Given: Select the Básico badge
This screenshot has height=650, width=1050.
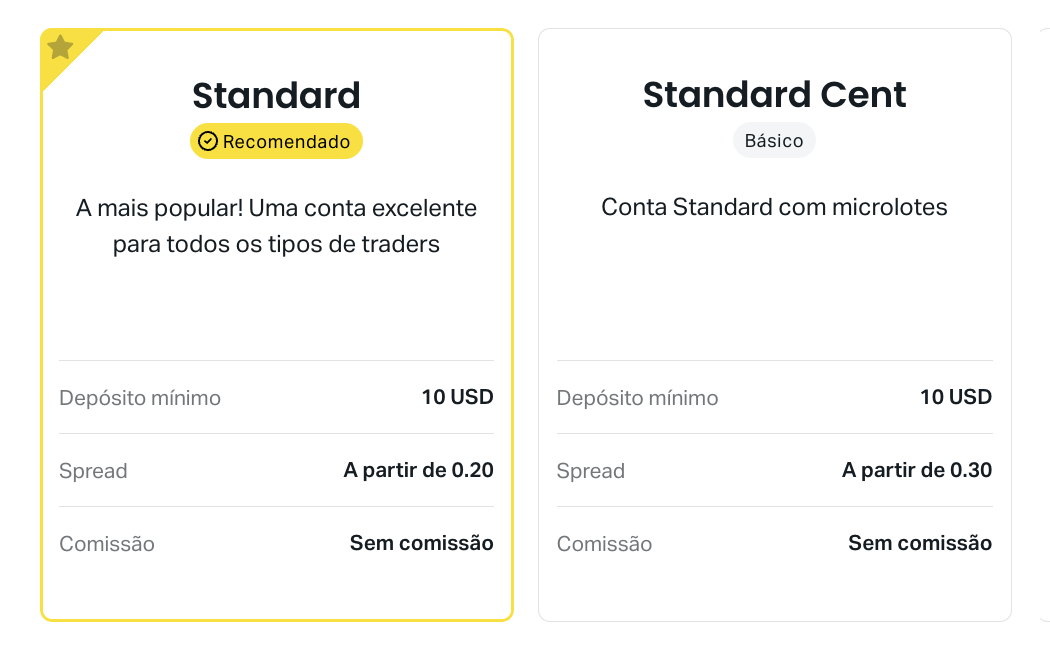Looking at the screenshot, I should tap(774, 141).
